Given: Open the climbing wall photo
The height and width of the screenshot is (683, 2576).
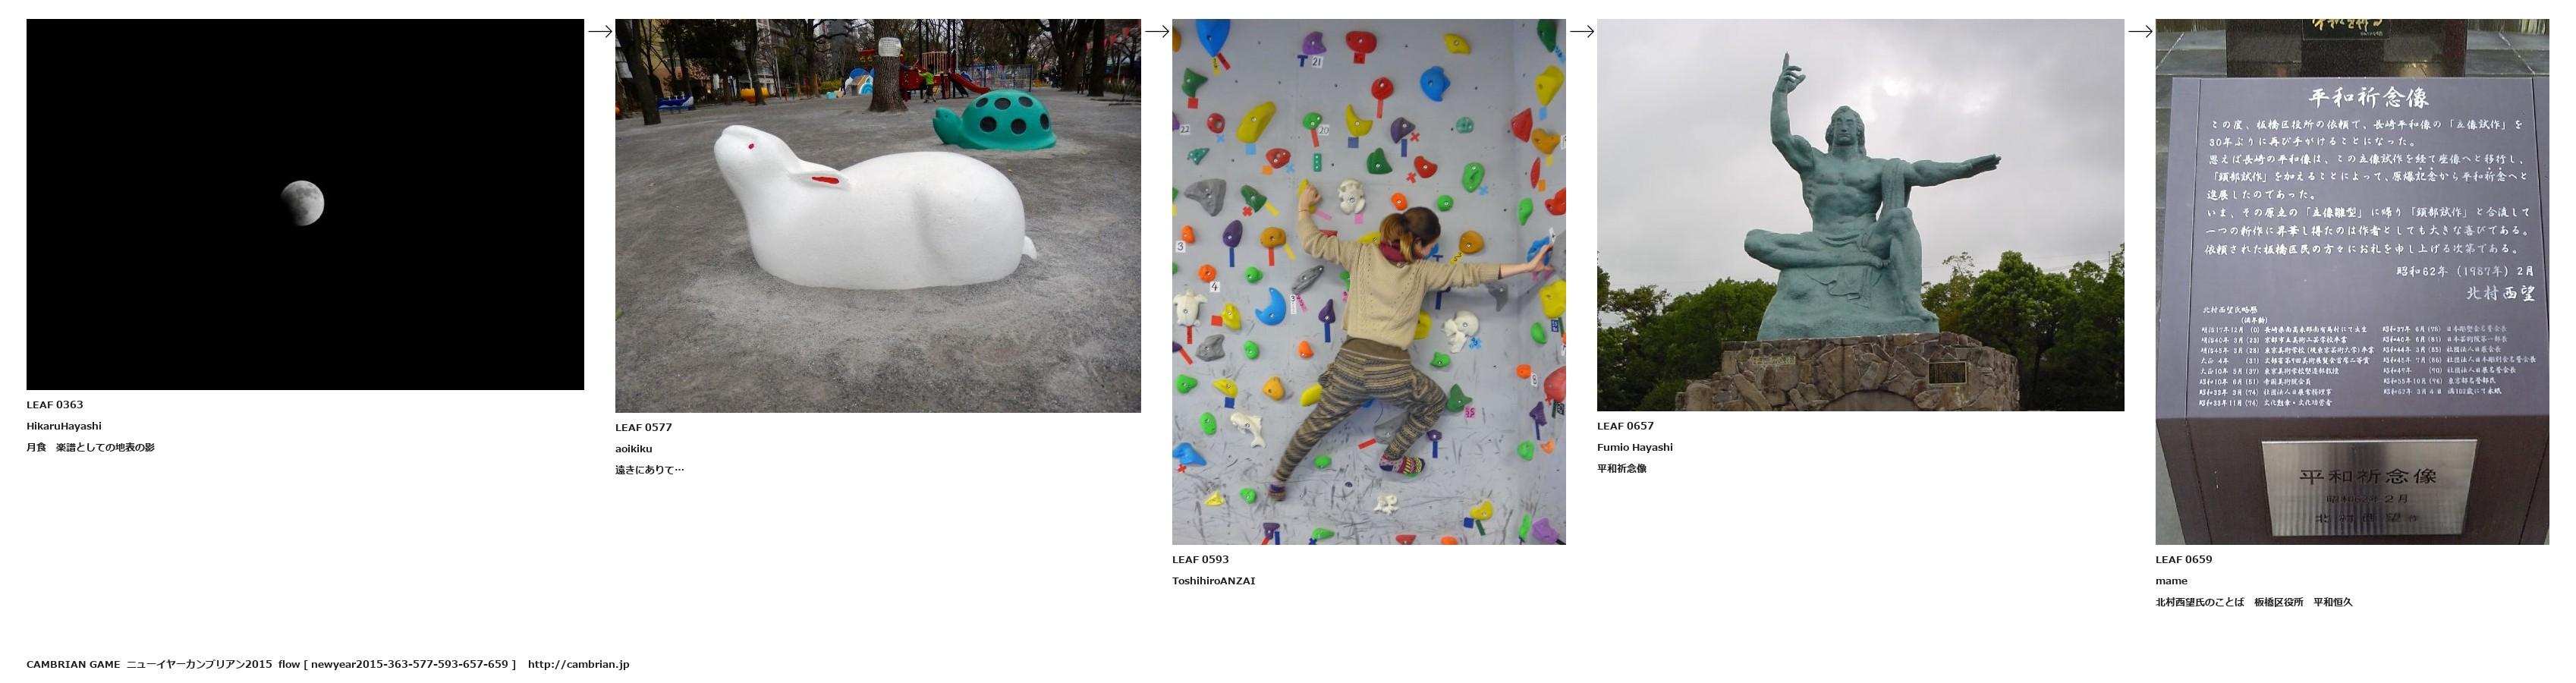Looking at the screenshot, I should pyautogui.click(x=1369, y=281).
